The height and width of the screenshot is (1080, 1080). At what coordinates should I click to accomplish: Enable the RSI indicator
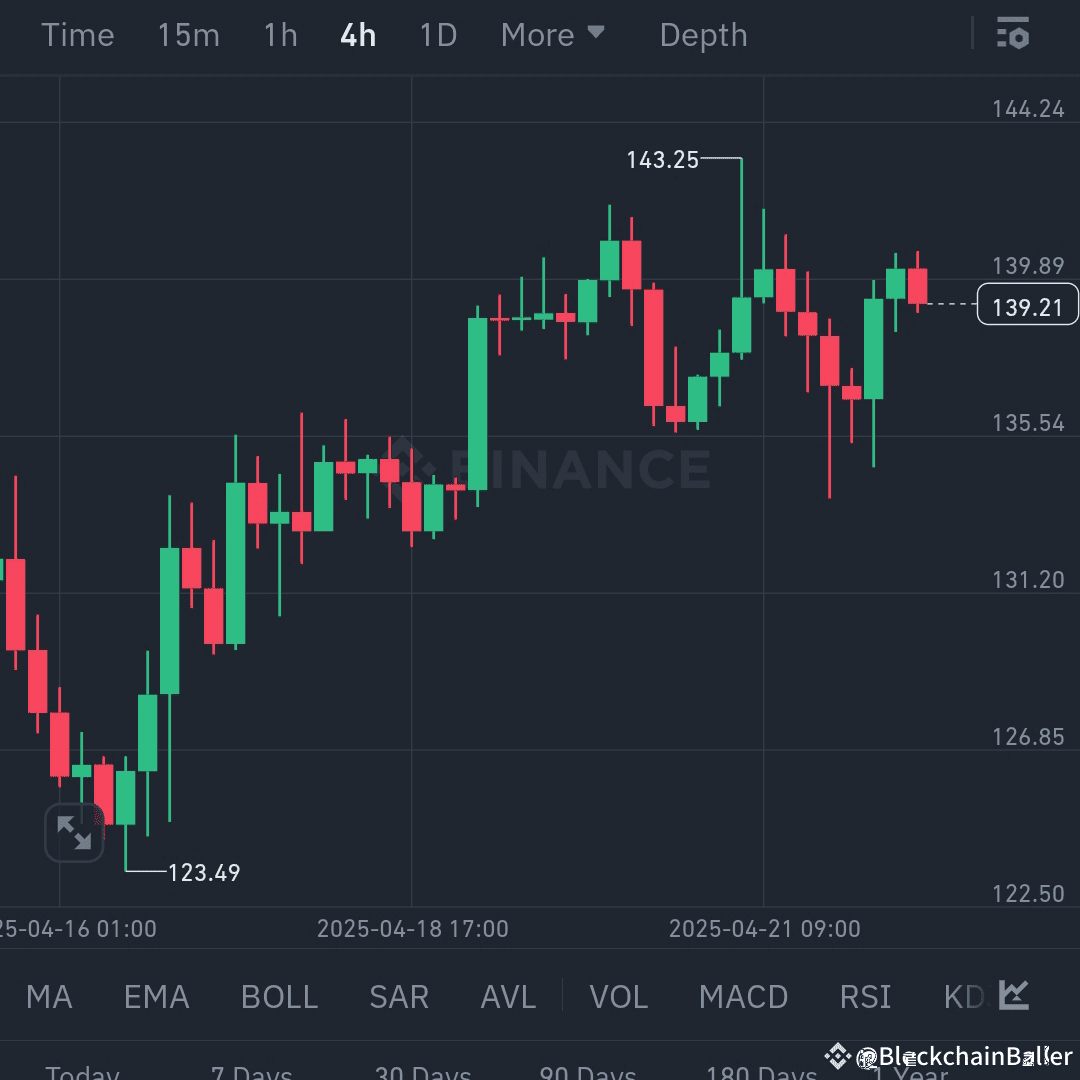864,996
